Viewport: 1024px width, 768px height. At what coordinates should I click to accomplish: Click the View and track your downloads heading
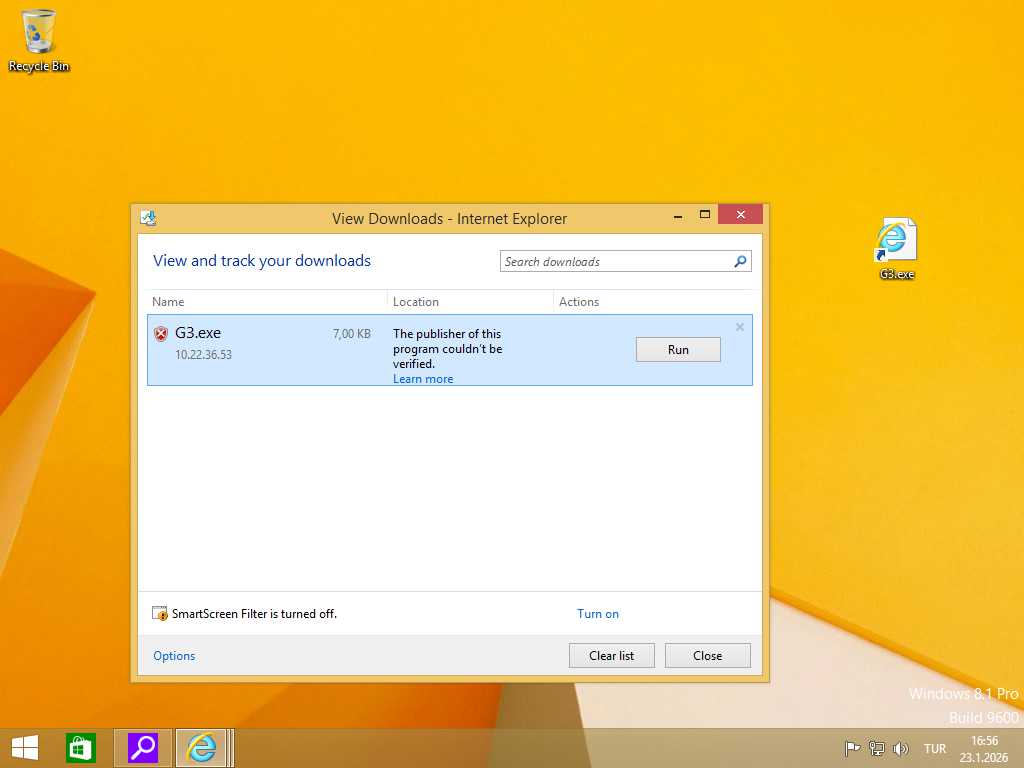[x=262, y=261]
